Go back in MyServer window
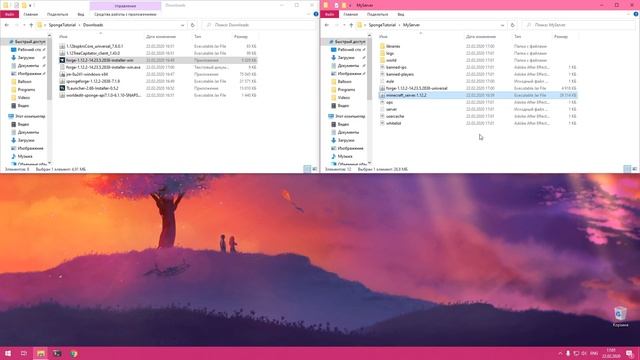Viewport: 640px width, 360px height. point(327,25)
